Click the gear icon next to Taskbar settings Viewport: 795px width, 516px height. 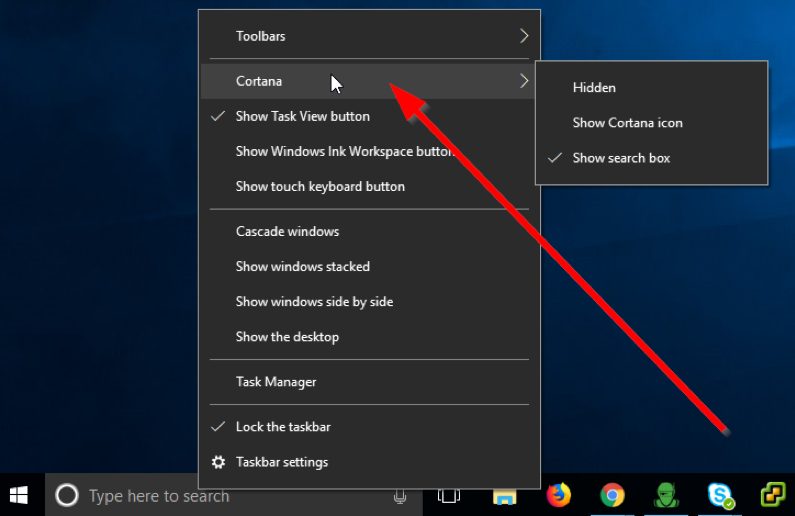click(x=219, y=462)
